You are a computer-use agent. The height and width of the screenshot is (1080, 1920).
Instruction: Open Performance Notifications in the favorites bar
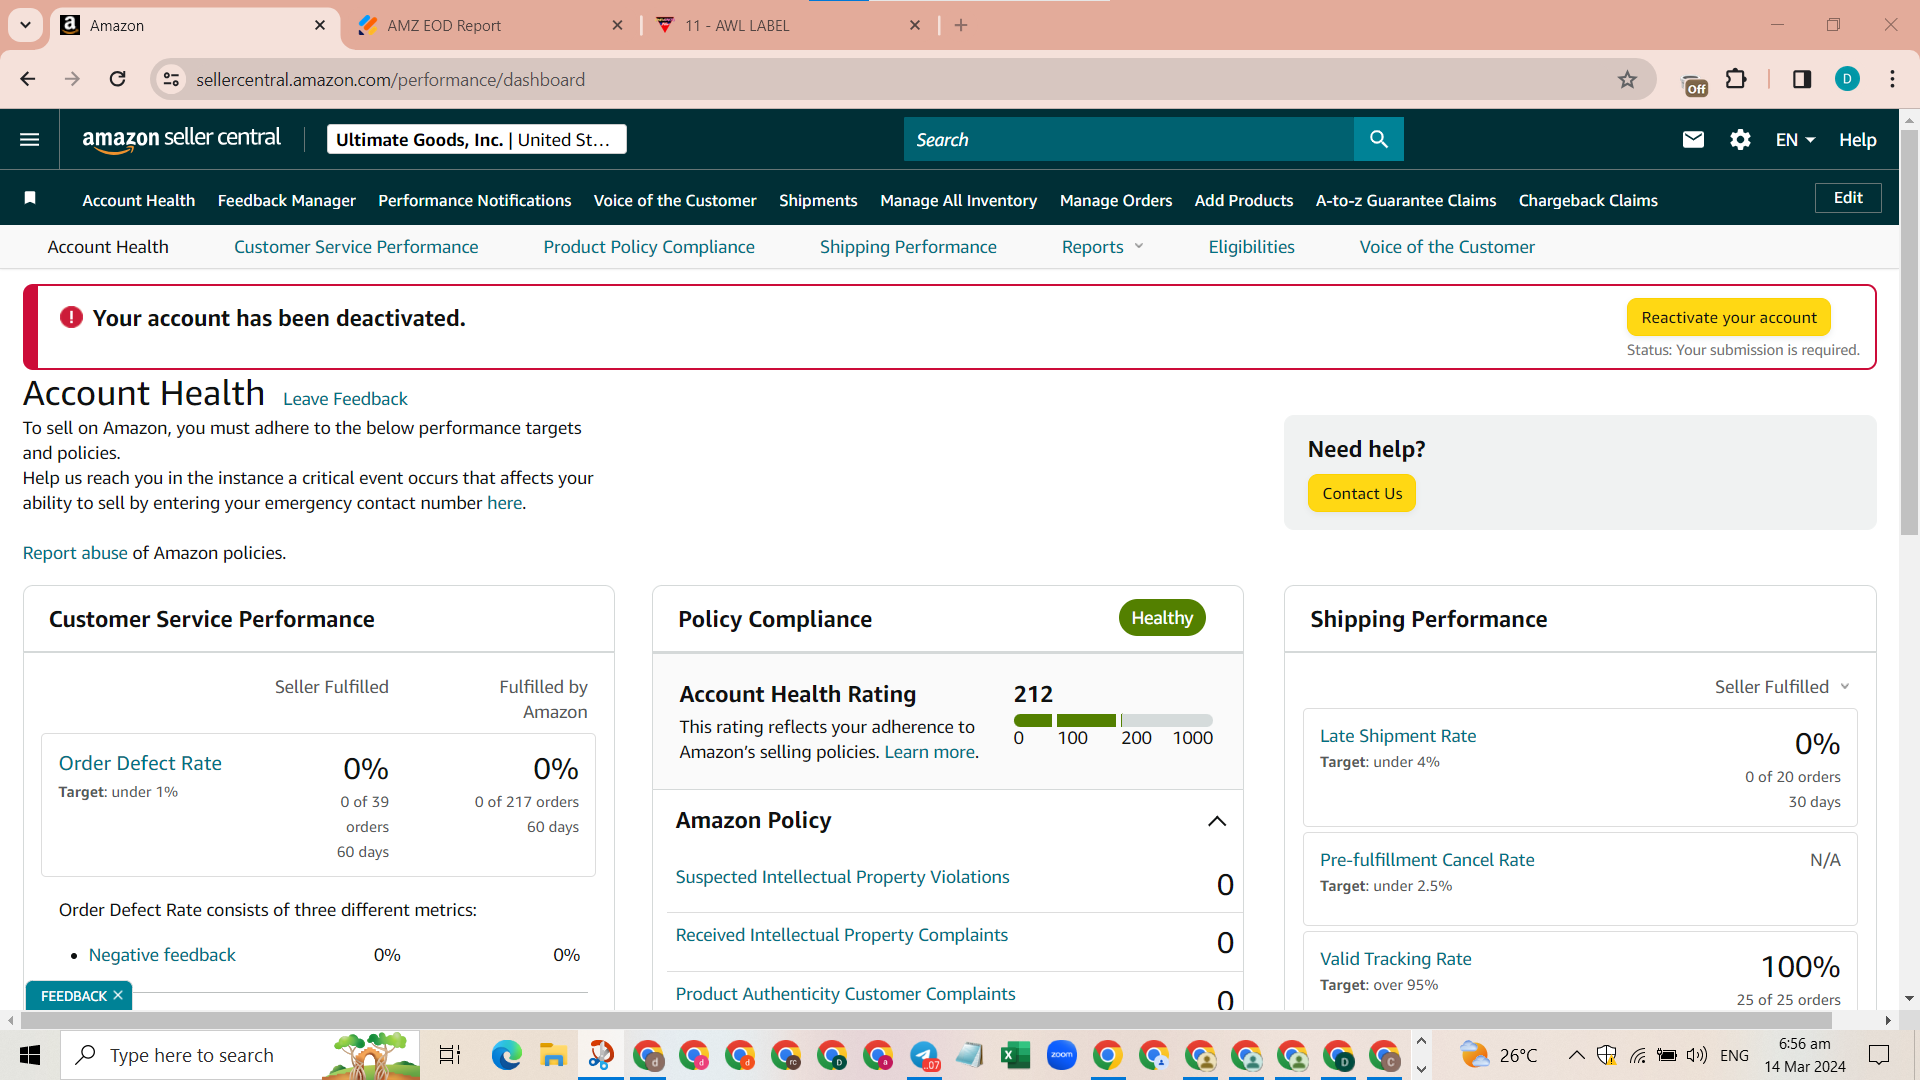coord(475,200)
